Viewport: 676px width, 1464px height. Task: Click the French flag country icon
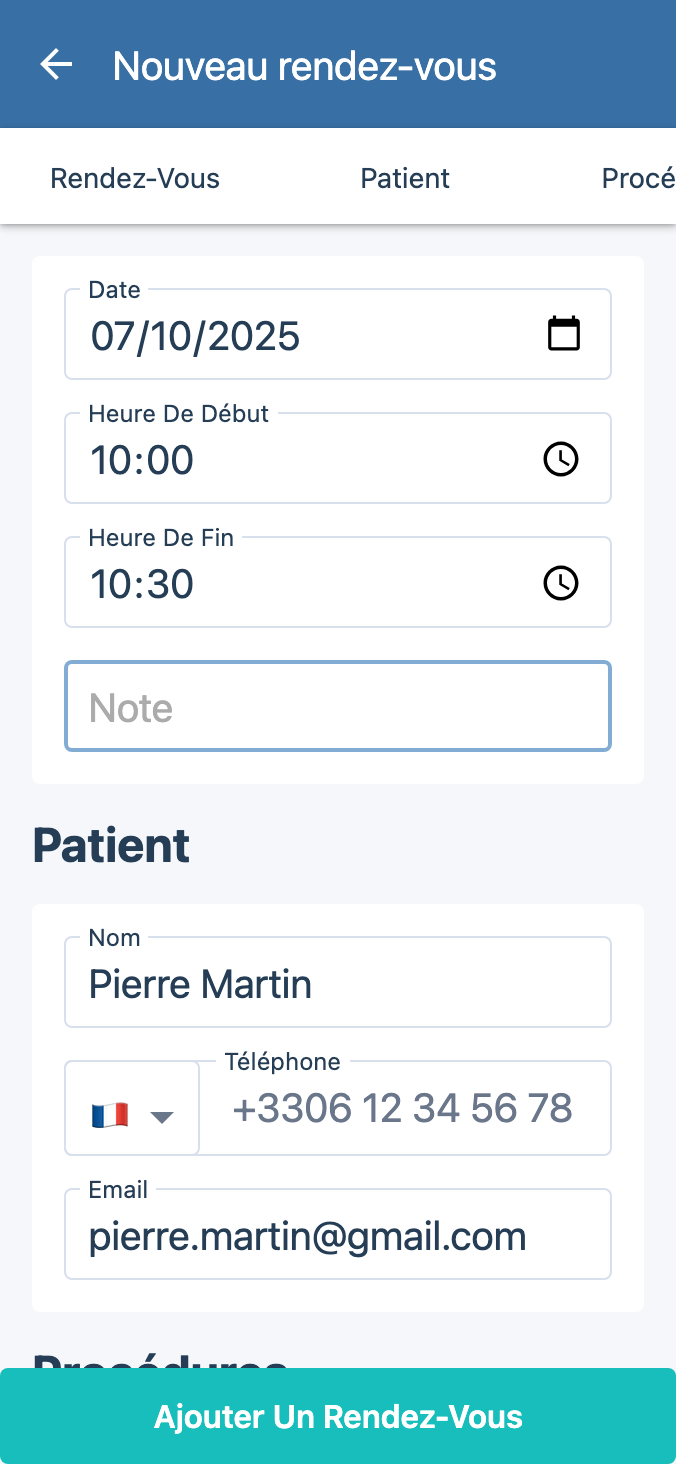click(x=109, y=1115)
